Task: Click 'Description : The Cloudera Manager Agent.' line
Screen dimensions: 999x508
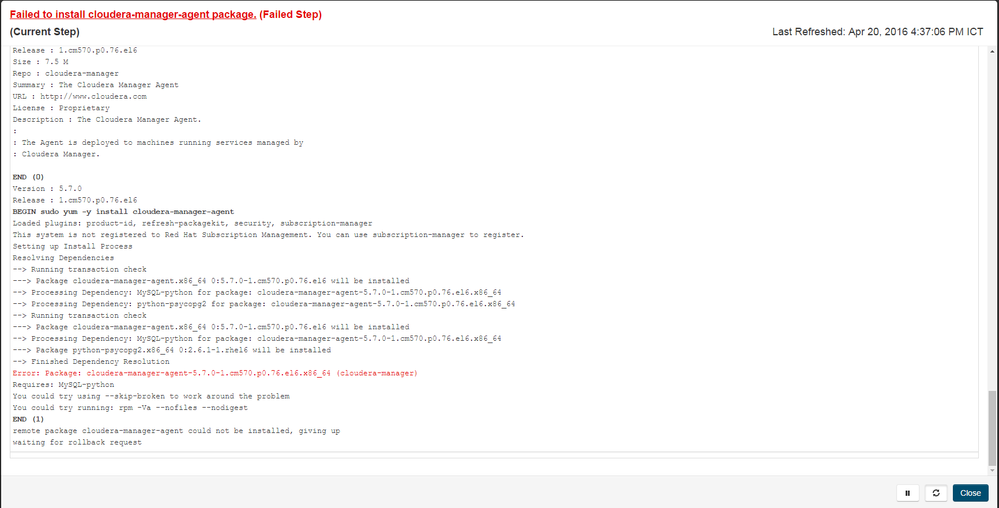Action: 106,120
